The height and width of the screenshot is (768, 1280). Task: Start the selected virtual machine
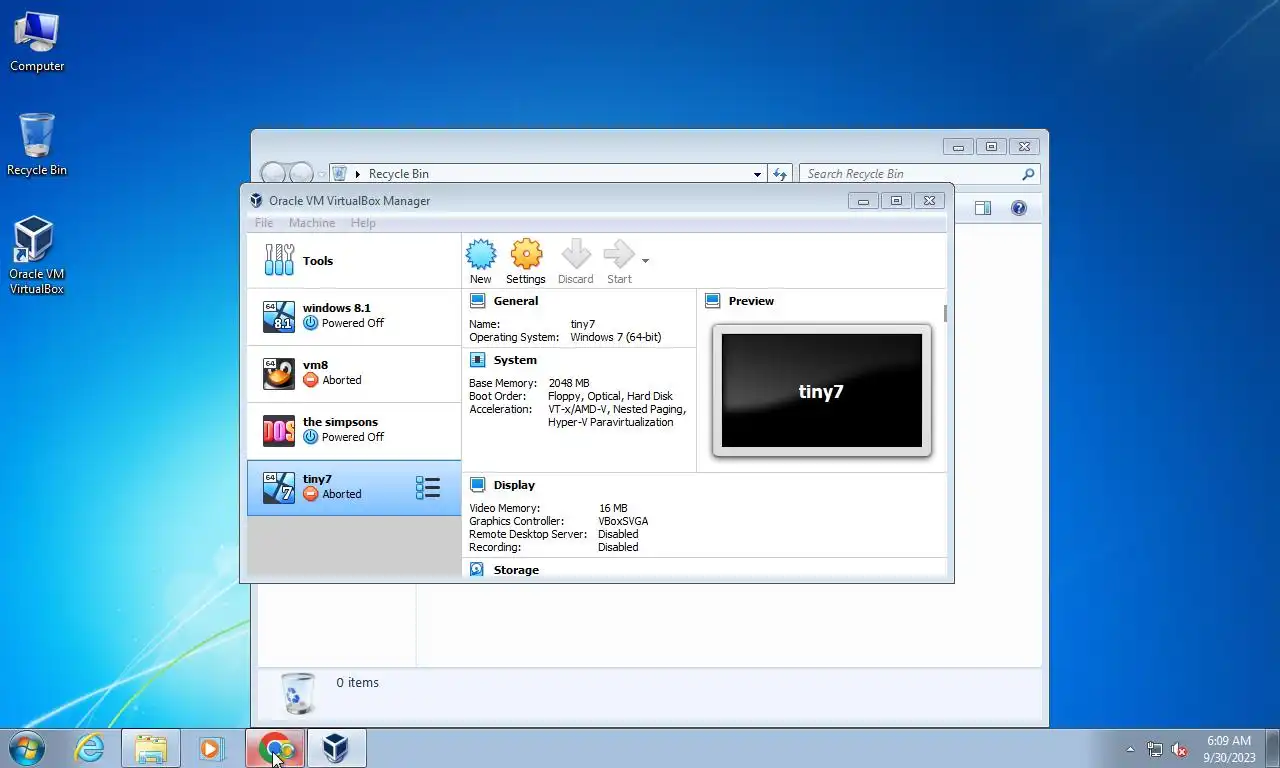(x=619, y=262)
